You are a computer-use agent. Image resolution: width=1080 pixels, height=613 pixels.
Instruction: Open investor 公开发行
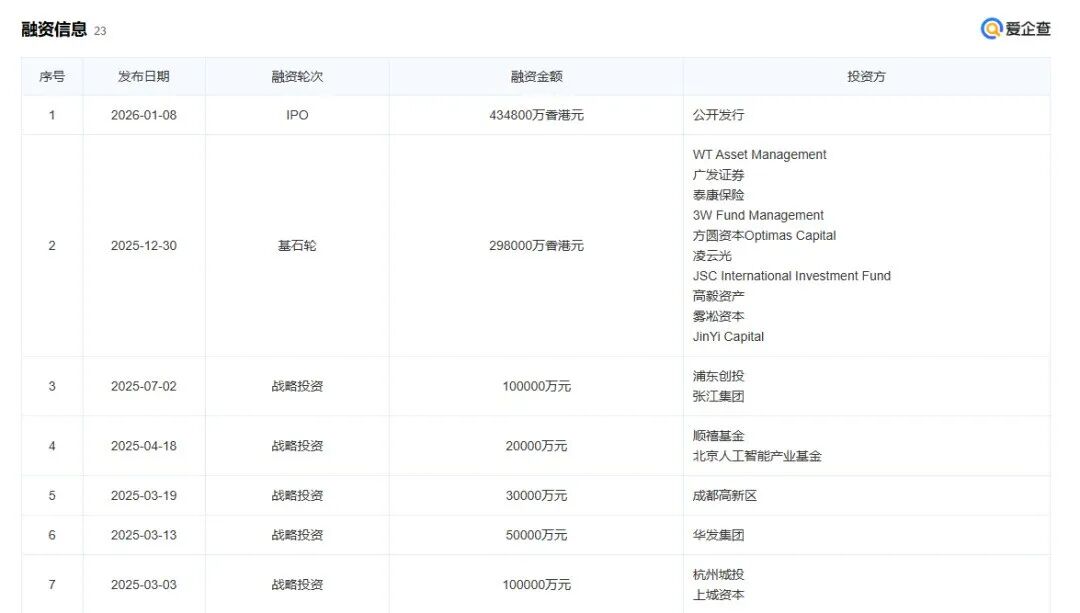[x=718, y=115]
